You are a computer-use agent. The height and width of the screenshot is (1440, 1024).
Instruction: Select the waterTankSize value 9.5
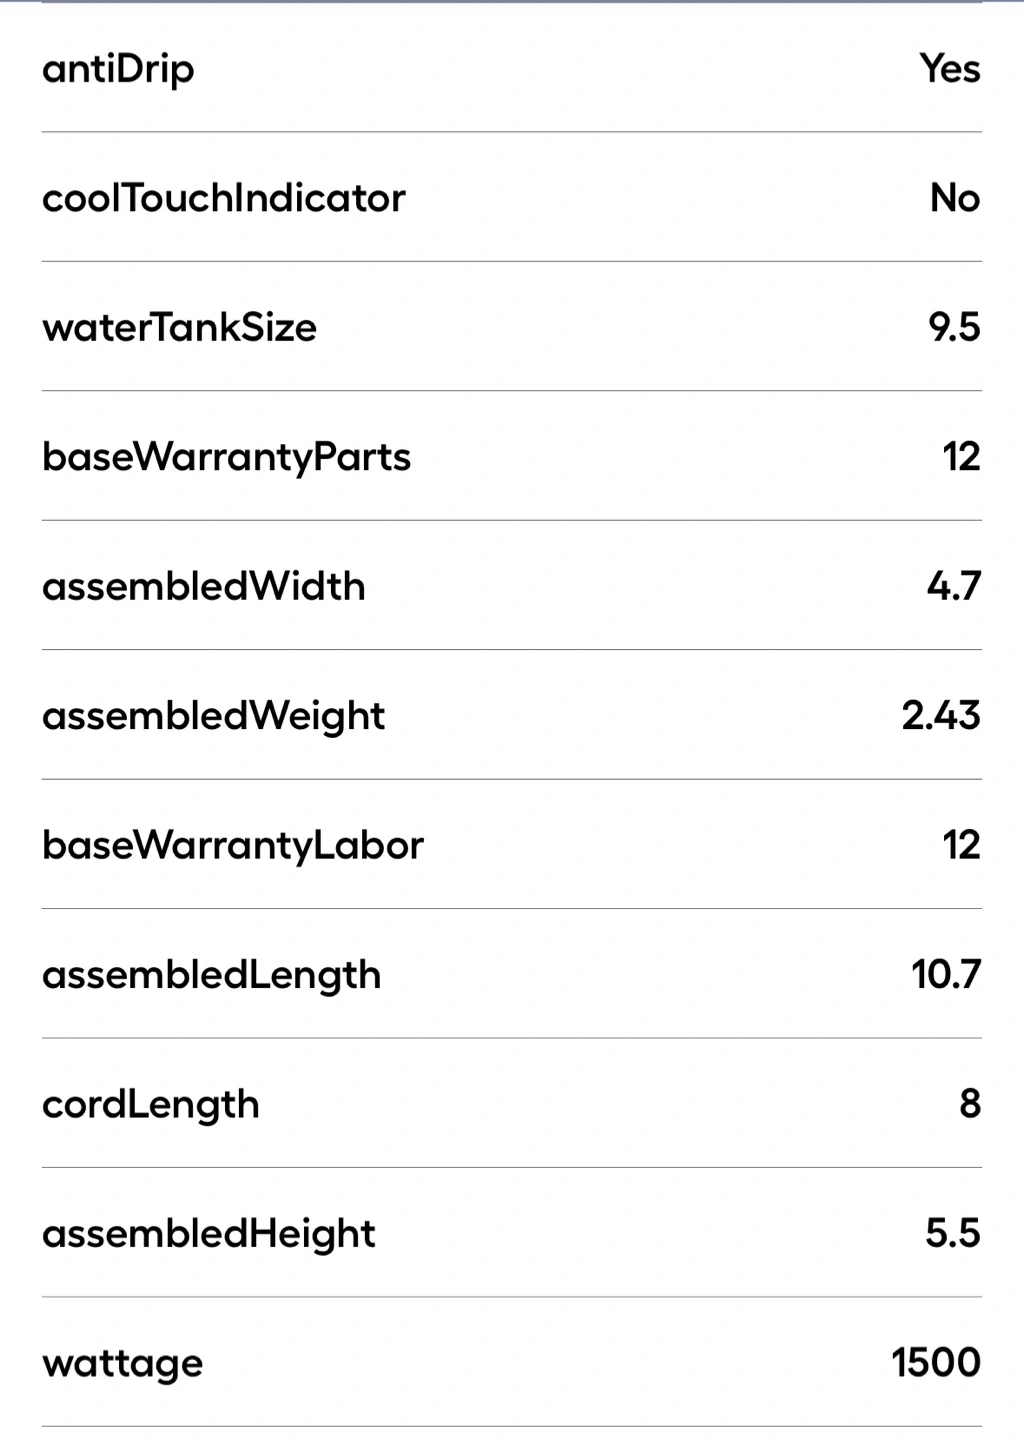click(x=954, y=327)
